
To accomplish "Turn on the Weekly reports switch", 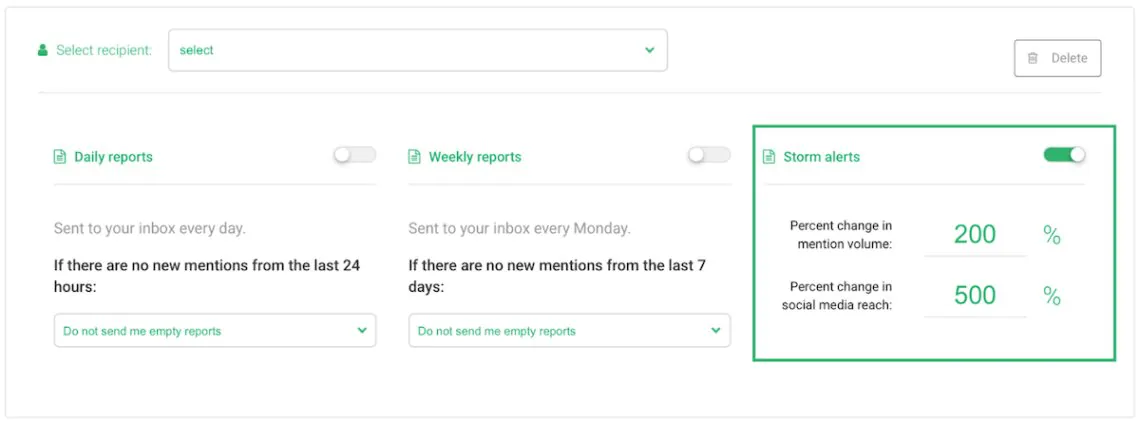I will (710, 155).
